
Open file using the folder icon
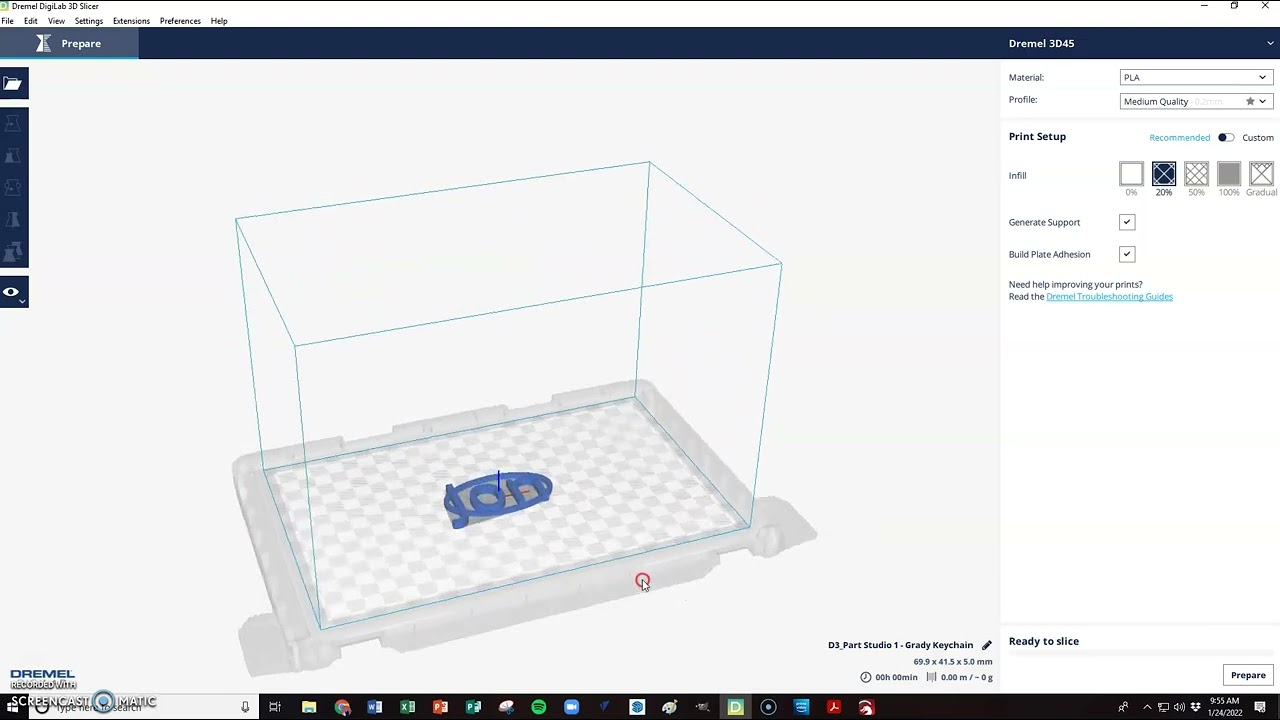click(x=13, y=84)
